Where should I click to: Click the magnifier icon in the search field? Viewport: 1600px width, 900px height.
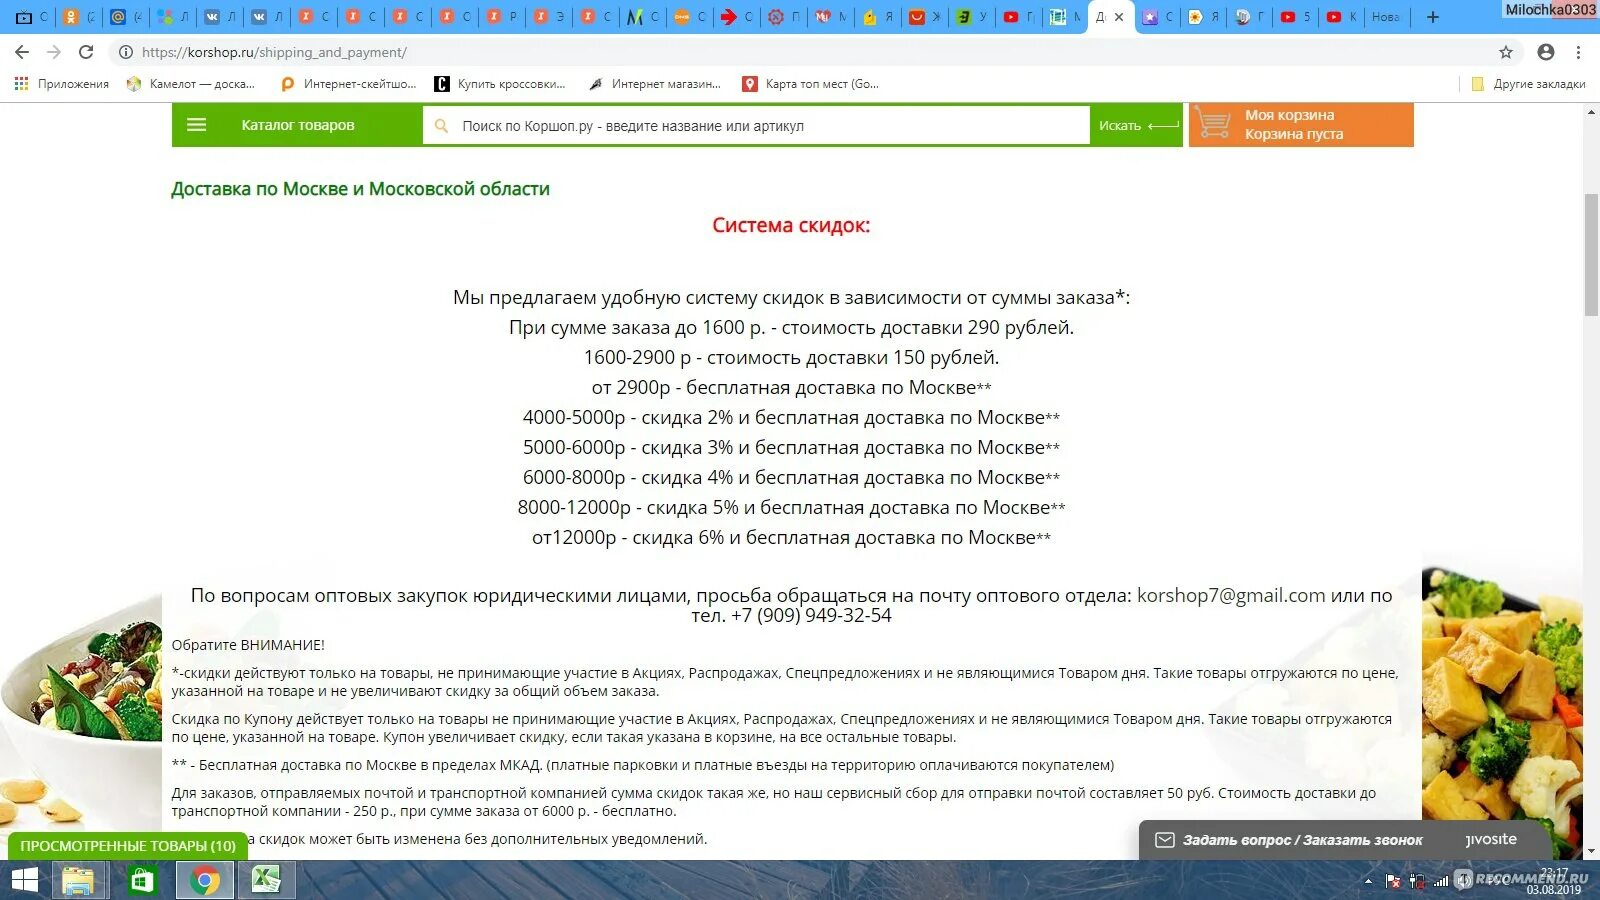tap(441, 126)
